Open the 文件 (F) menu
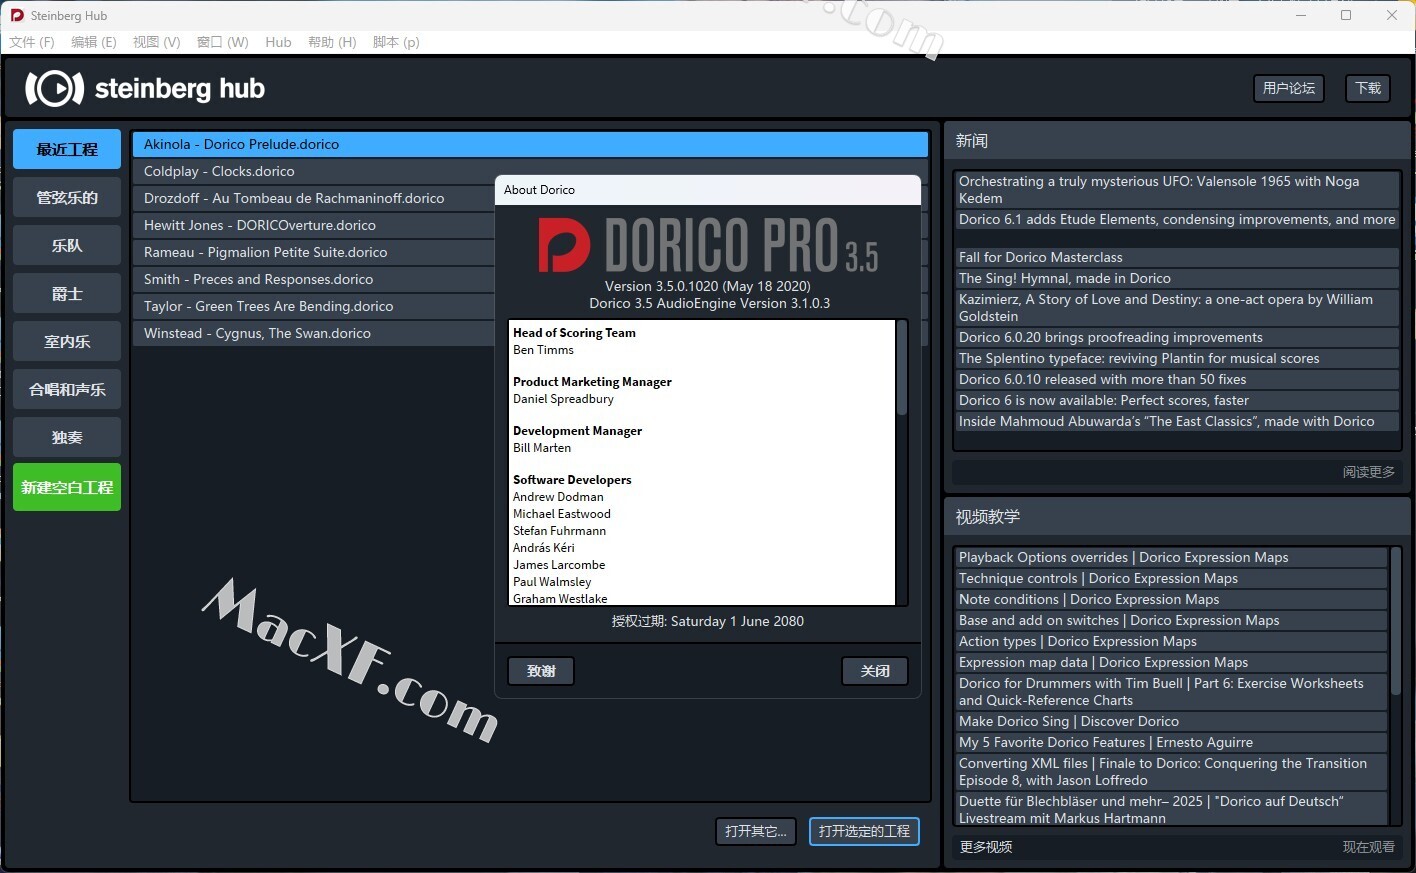The image size is (1416, 873). click(32, 42)
